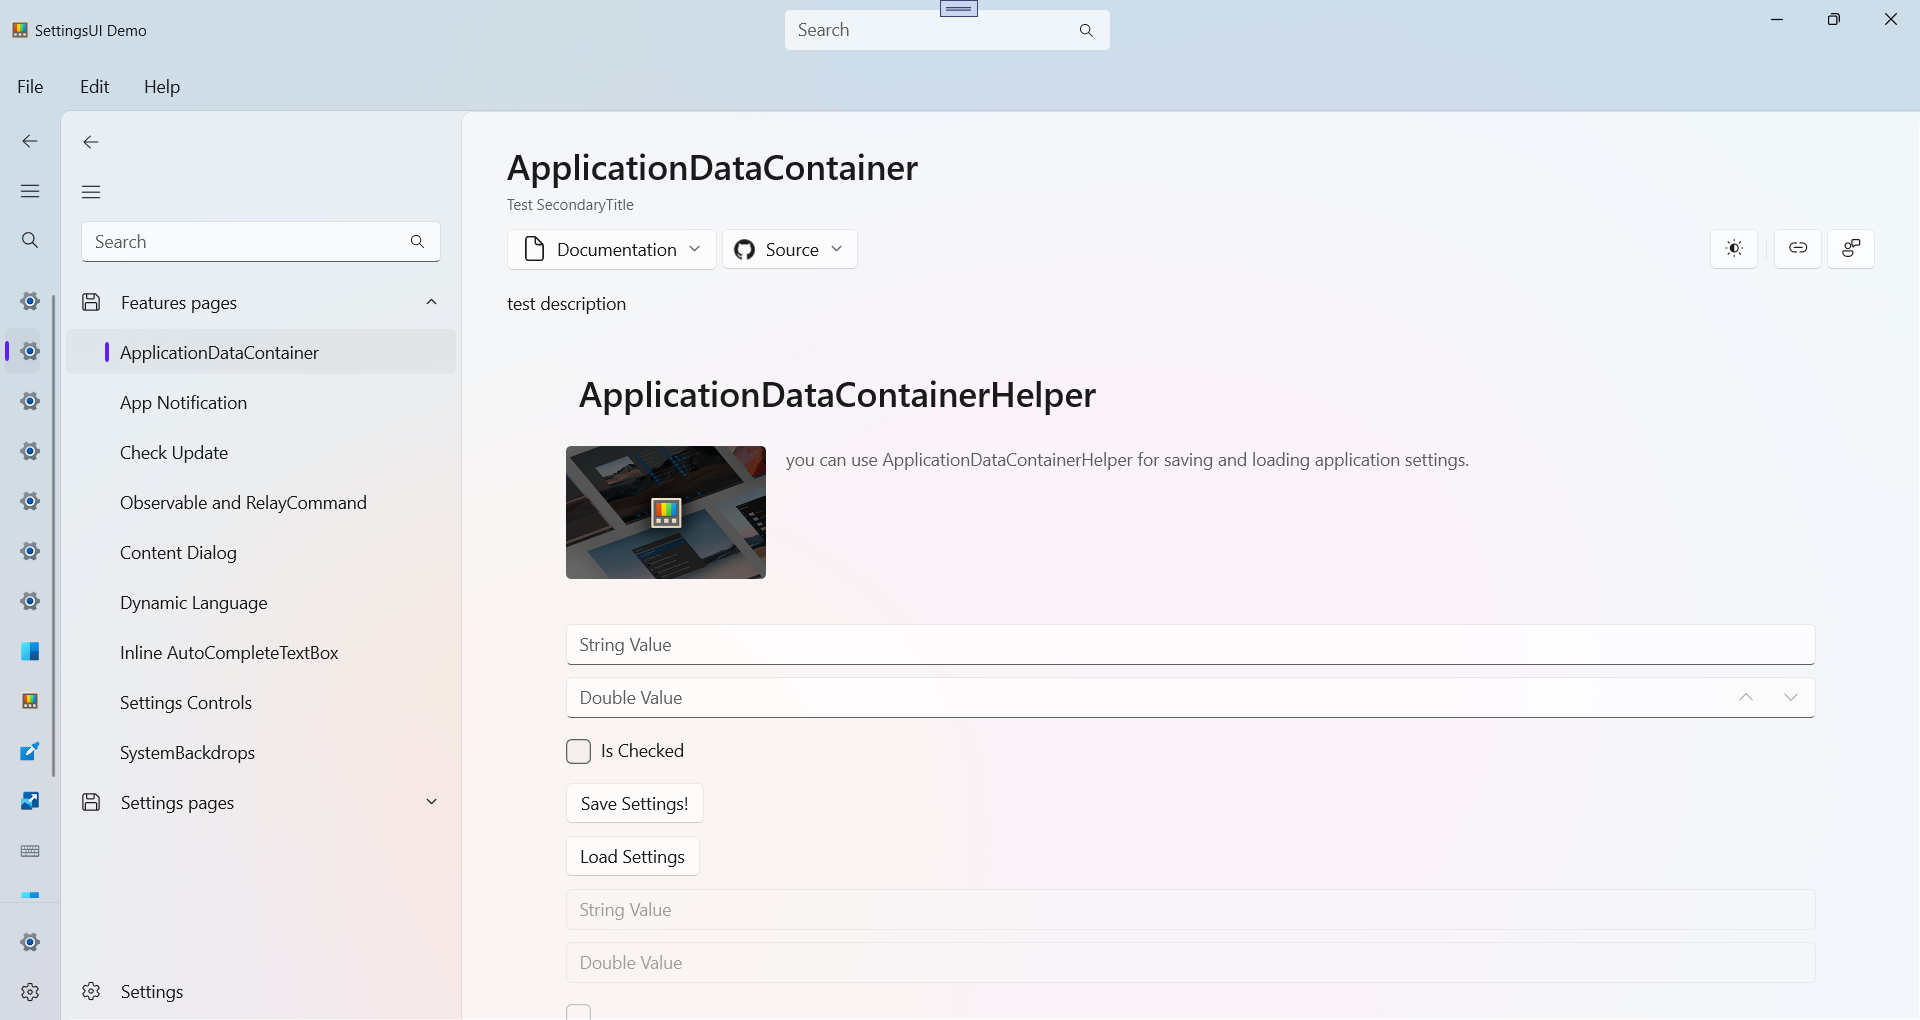This screenshot has height=1020, width=1920.
Task: Toggle the theme with the sun icon button
Action: click(1734, 249)
